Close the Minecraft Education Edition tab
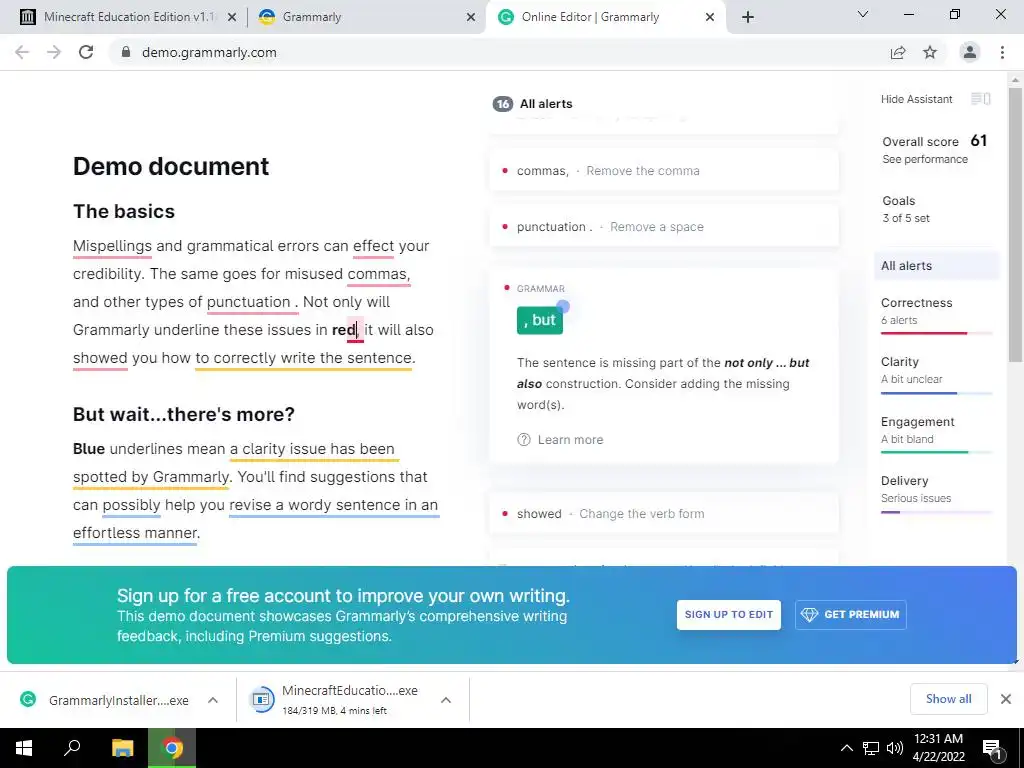The image size is (1024, 768). click(x=232, y=18)
